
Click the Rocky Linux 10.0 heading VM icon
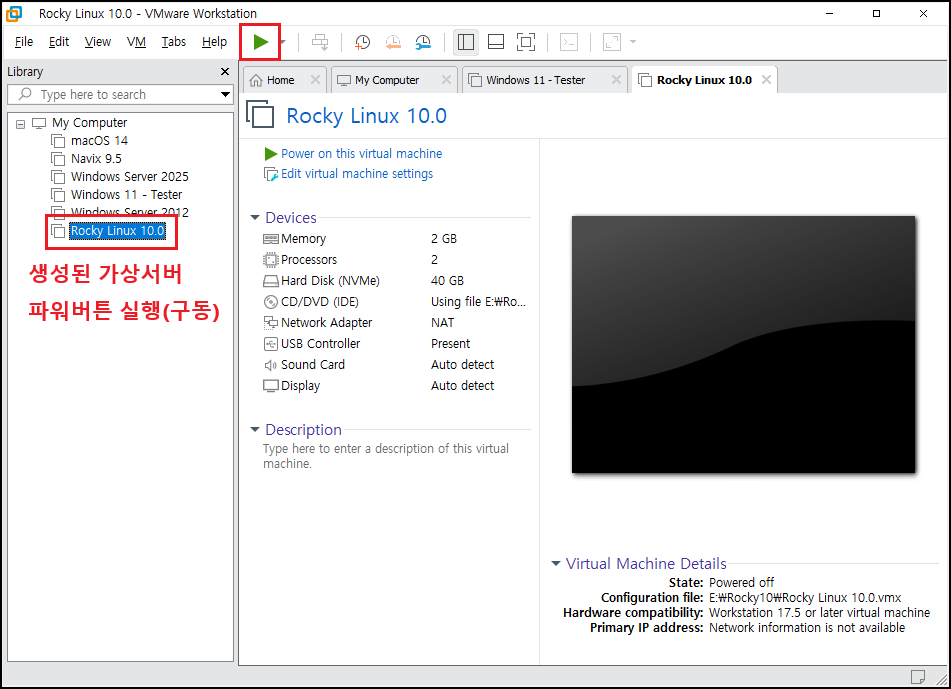(x=261, y=114)
